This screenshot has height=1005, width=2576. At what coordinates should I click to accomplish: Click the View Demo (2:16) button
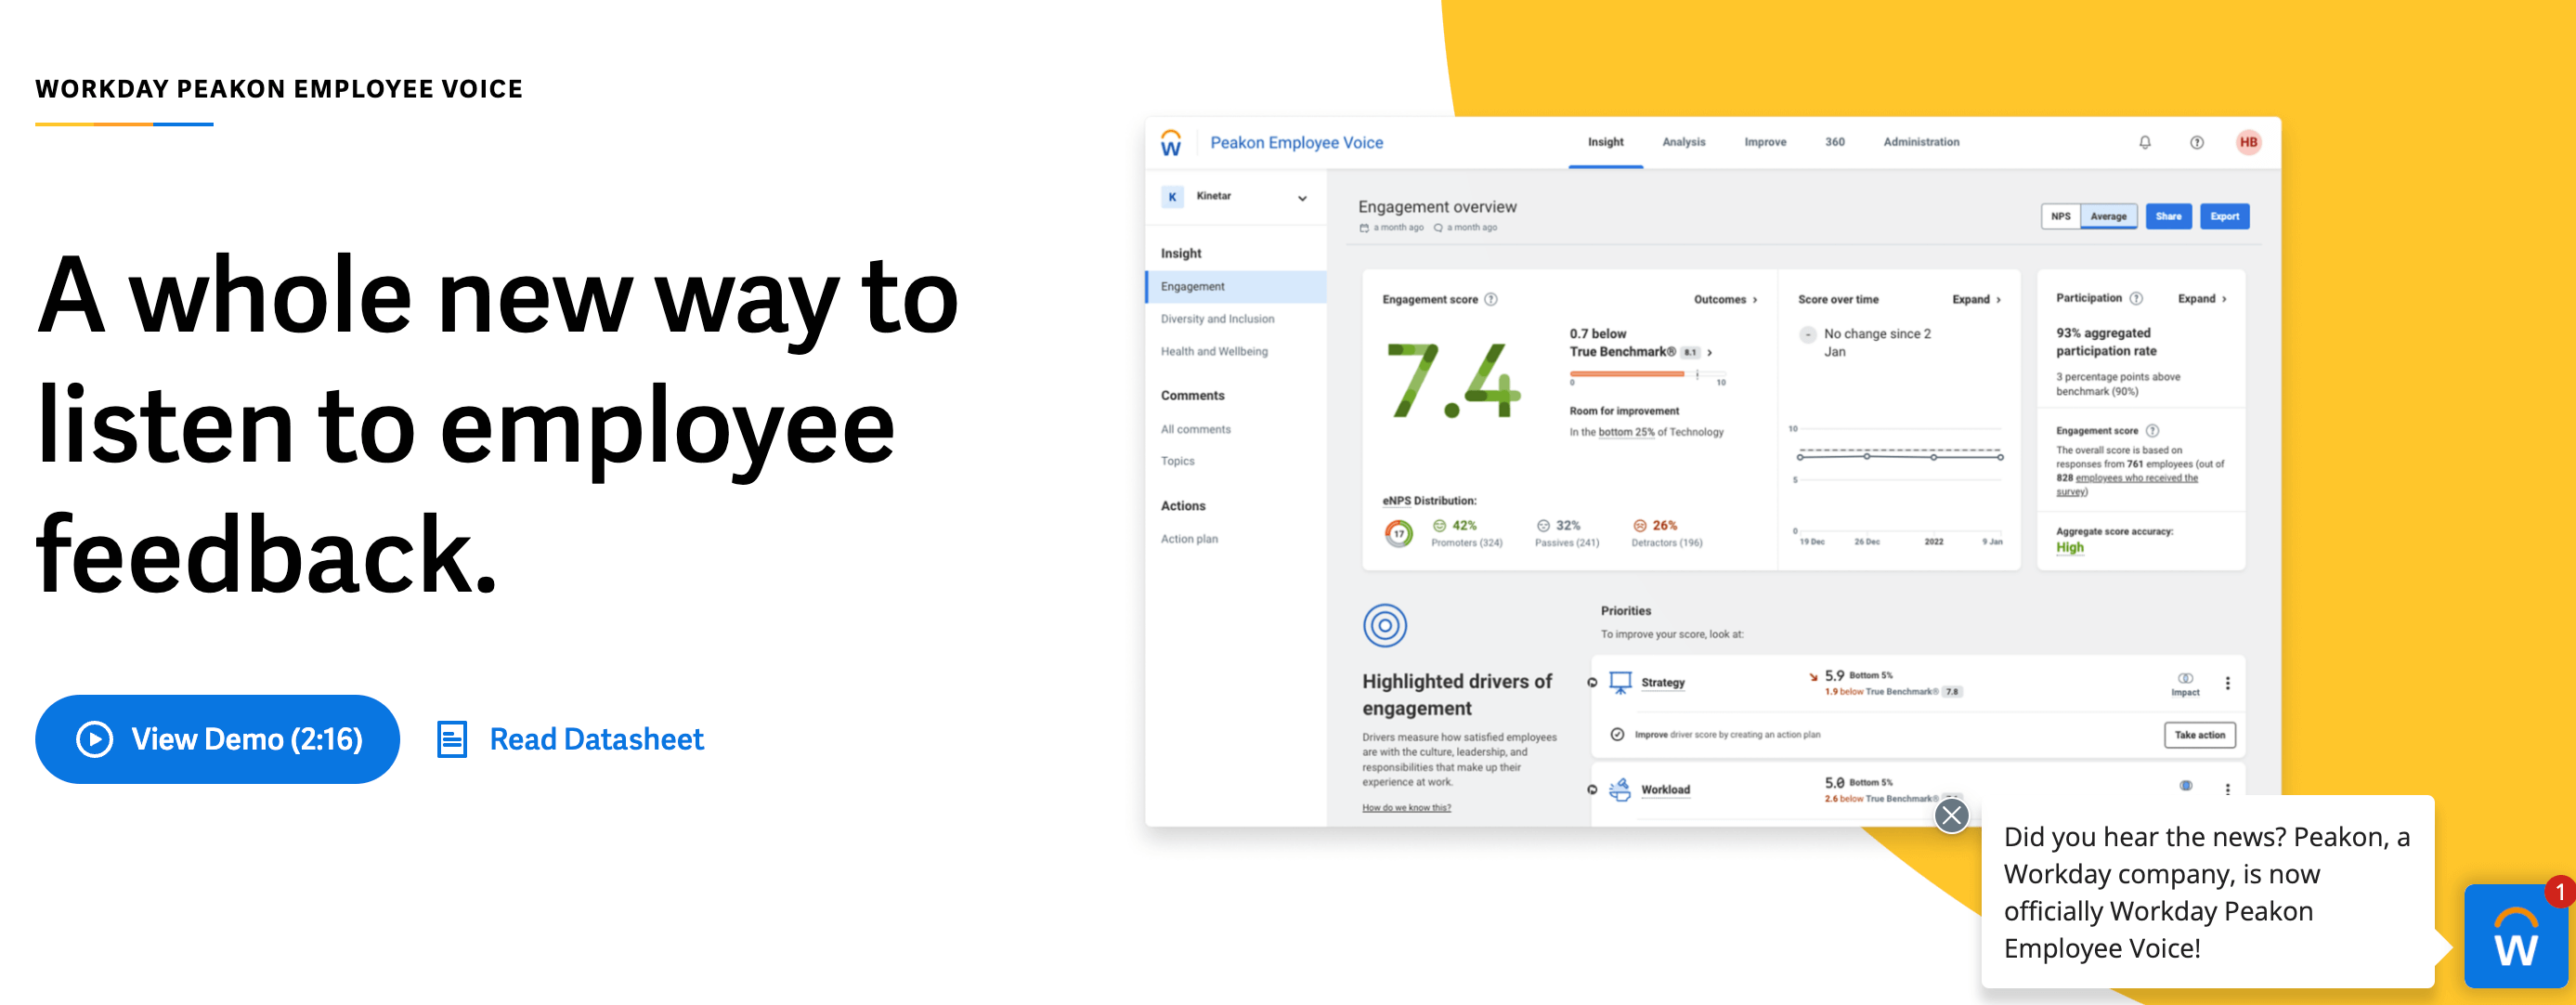(217, 739)
